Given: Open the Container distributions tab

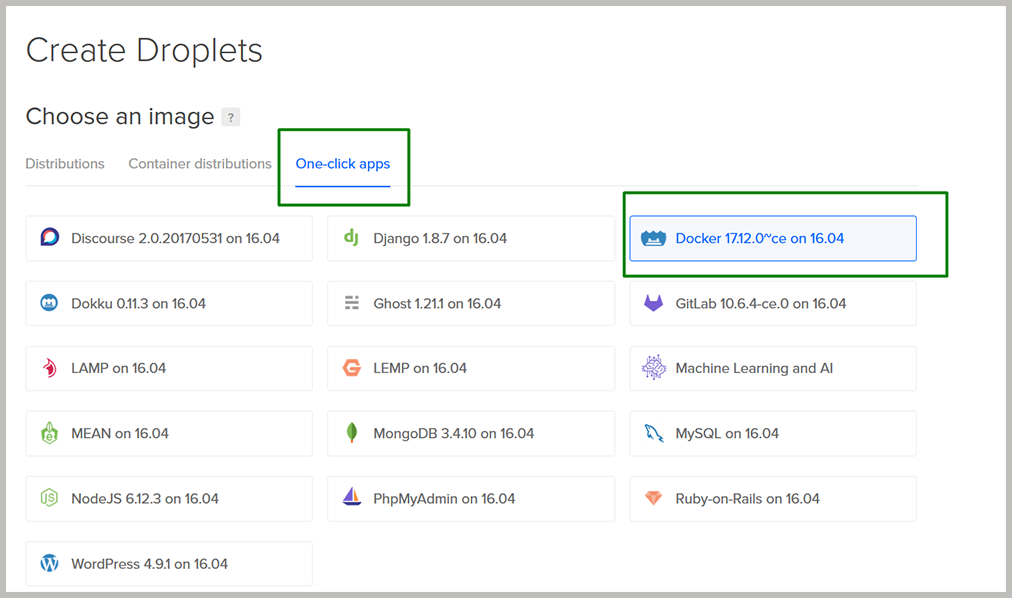Looking at the screenshot, I should (x=199, y=163).
